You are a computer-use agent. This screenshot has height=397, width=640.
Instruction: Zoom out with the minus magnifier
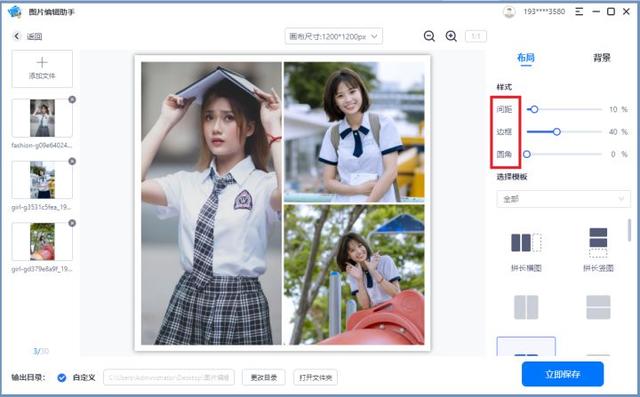pos(429,36)
